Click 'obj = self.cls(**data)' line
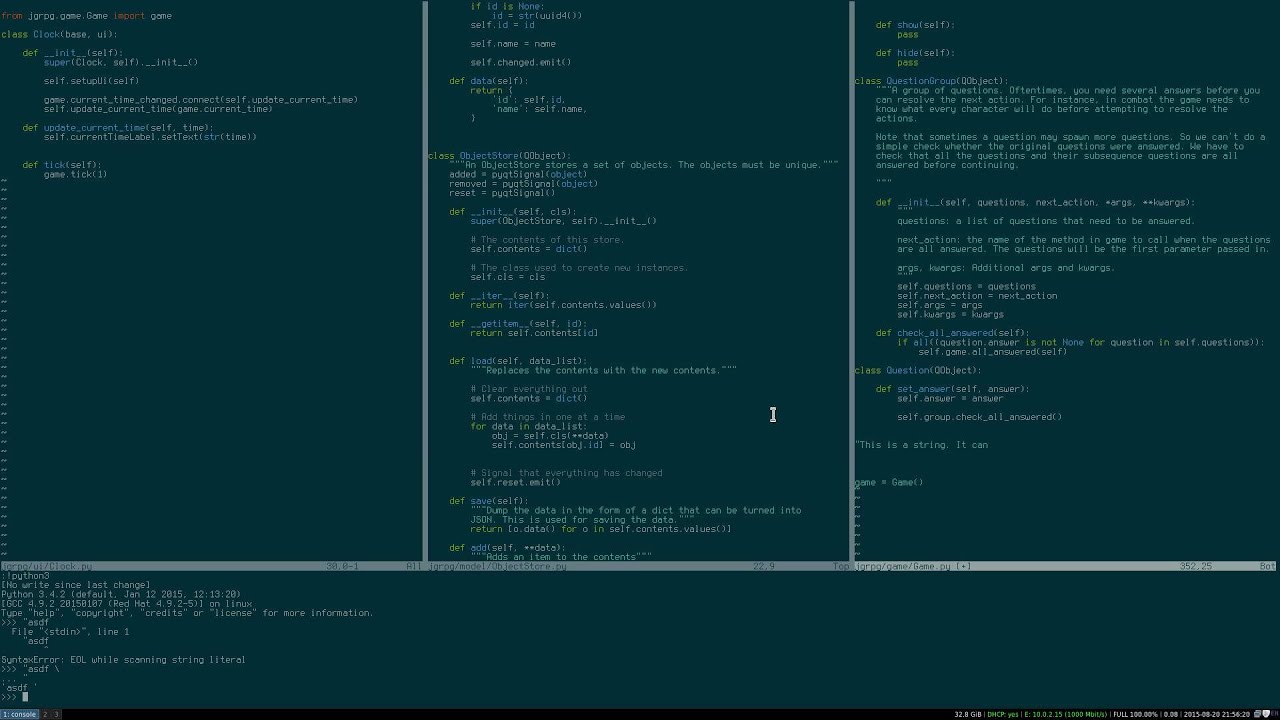1280x720 pixels. (x=550, y=436)
